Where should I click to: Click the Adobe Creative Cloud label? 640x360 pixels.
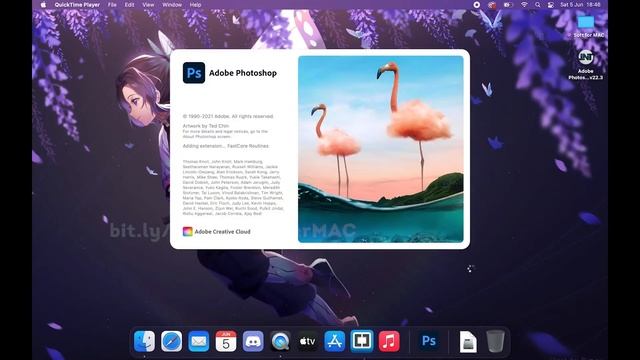coord(222,231)
